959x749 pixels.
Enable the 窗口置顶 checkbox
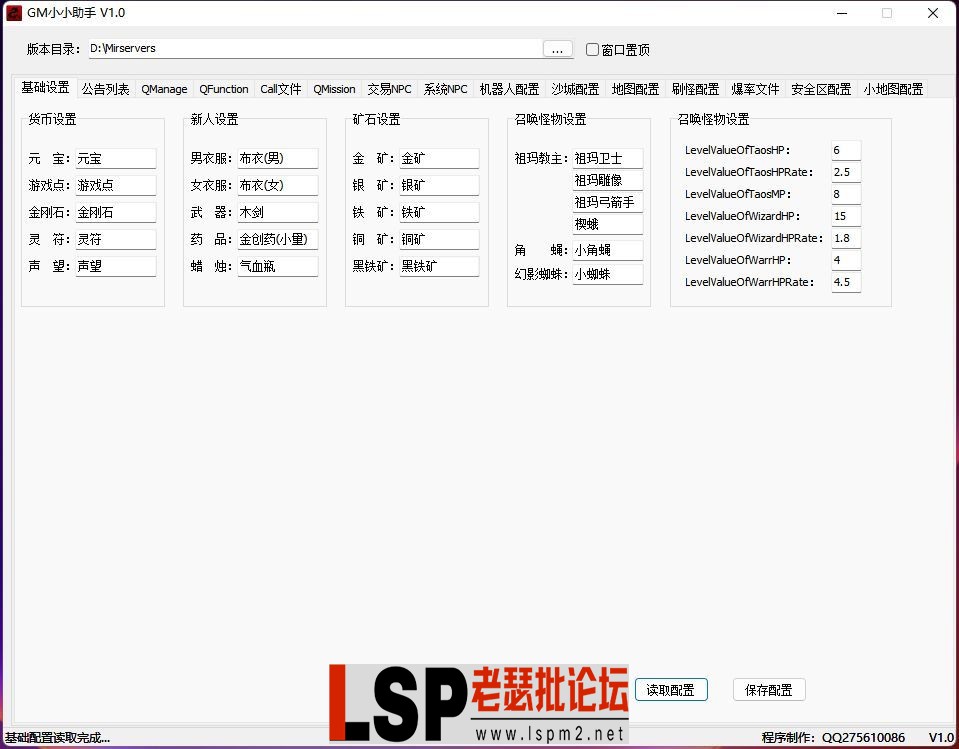592,49
